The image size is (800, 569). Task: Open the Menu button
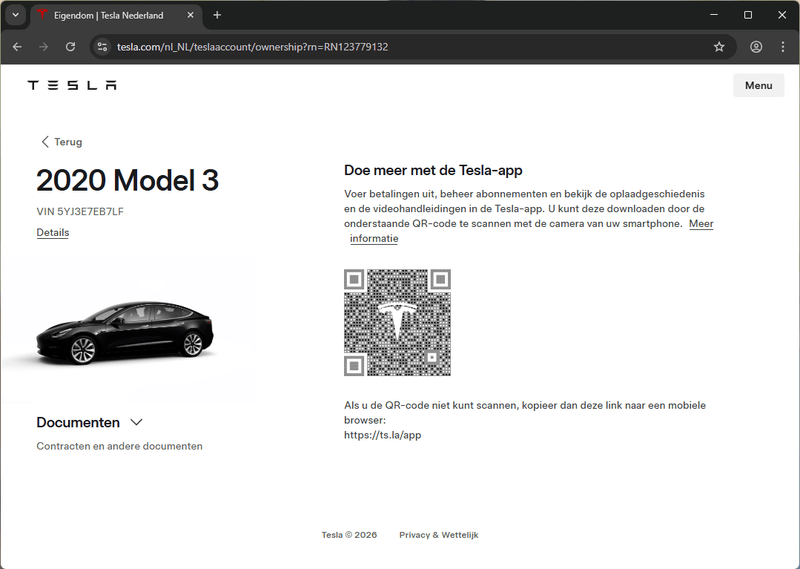click(x=758, y=85)
